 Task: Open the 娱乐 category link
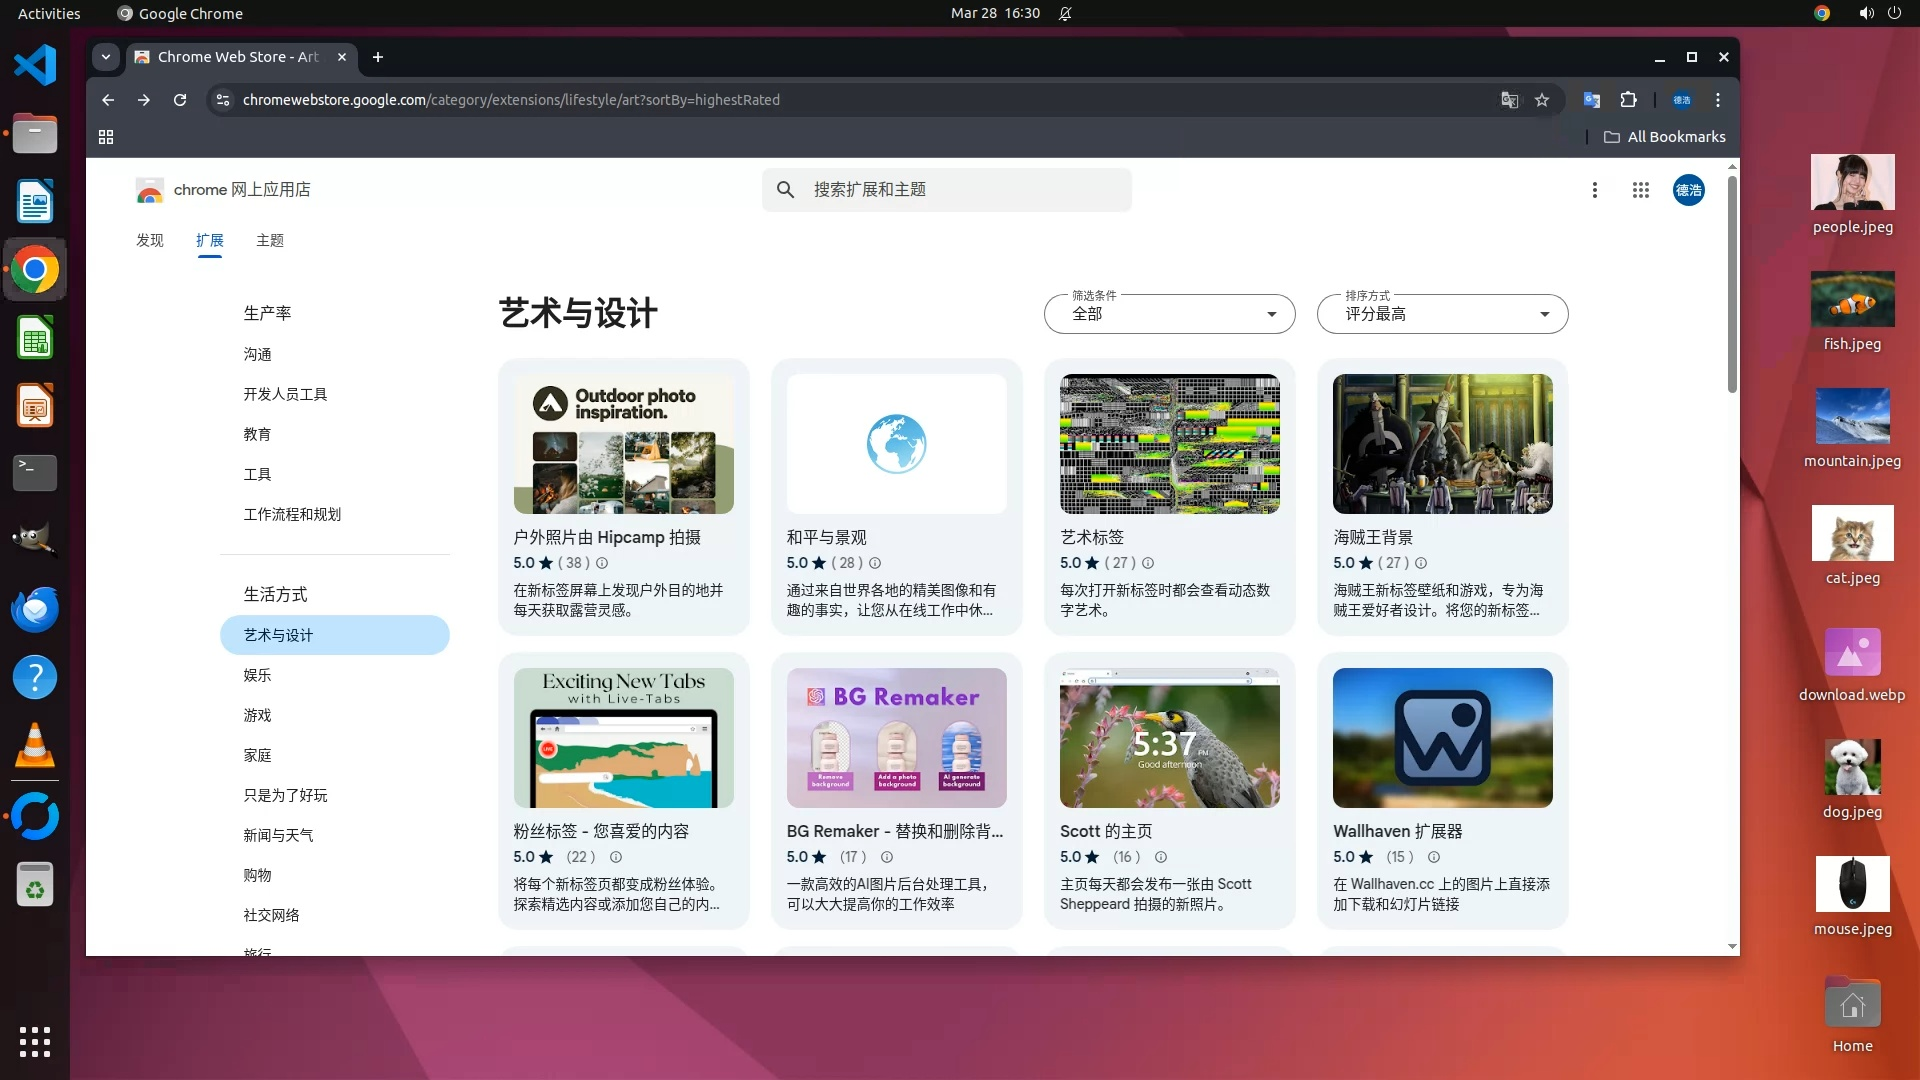[257, 675]
